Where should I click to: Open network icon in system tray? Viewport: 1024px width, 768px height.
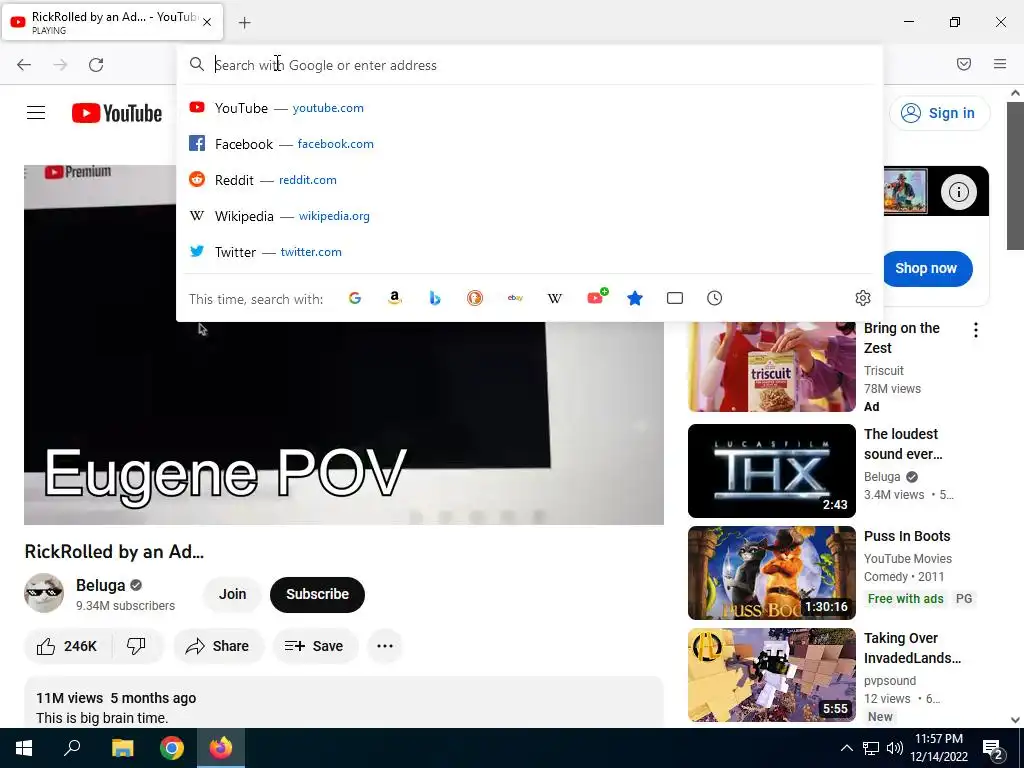[871, 748]
